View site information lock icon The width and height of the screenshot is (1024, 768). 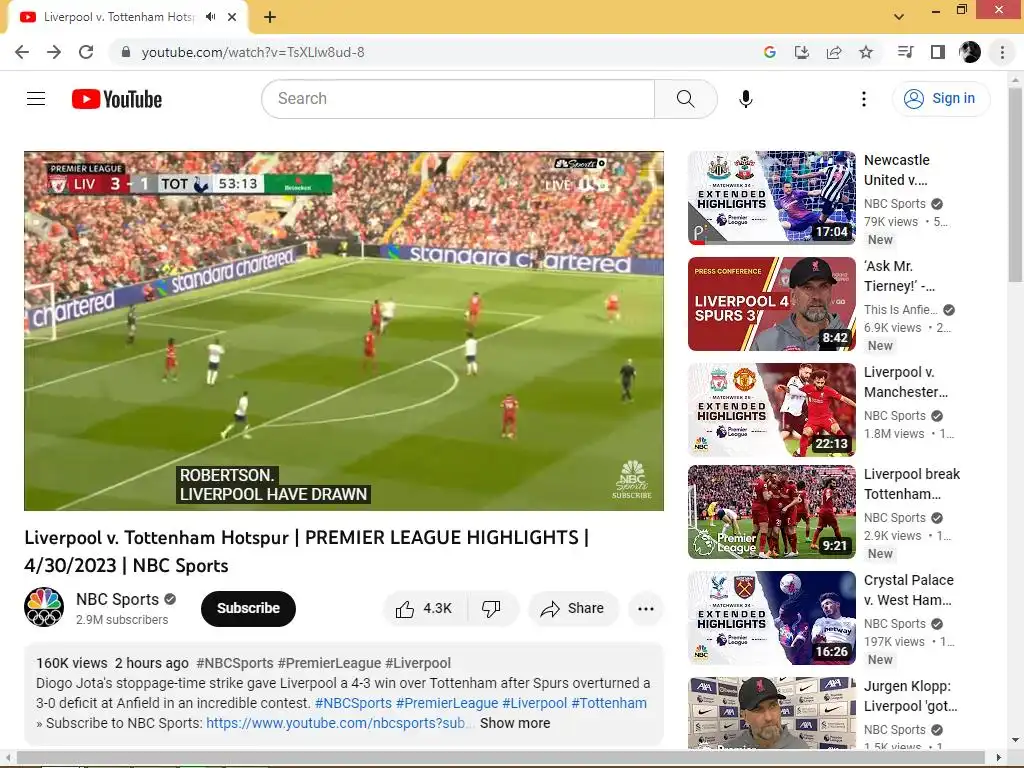coord(126,52)
